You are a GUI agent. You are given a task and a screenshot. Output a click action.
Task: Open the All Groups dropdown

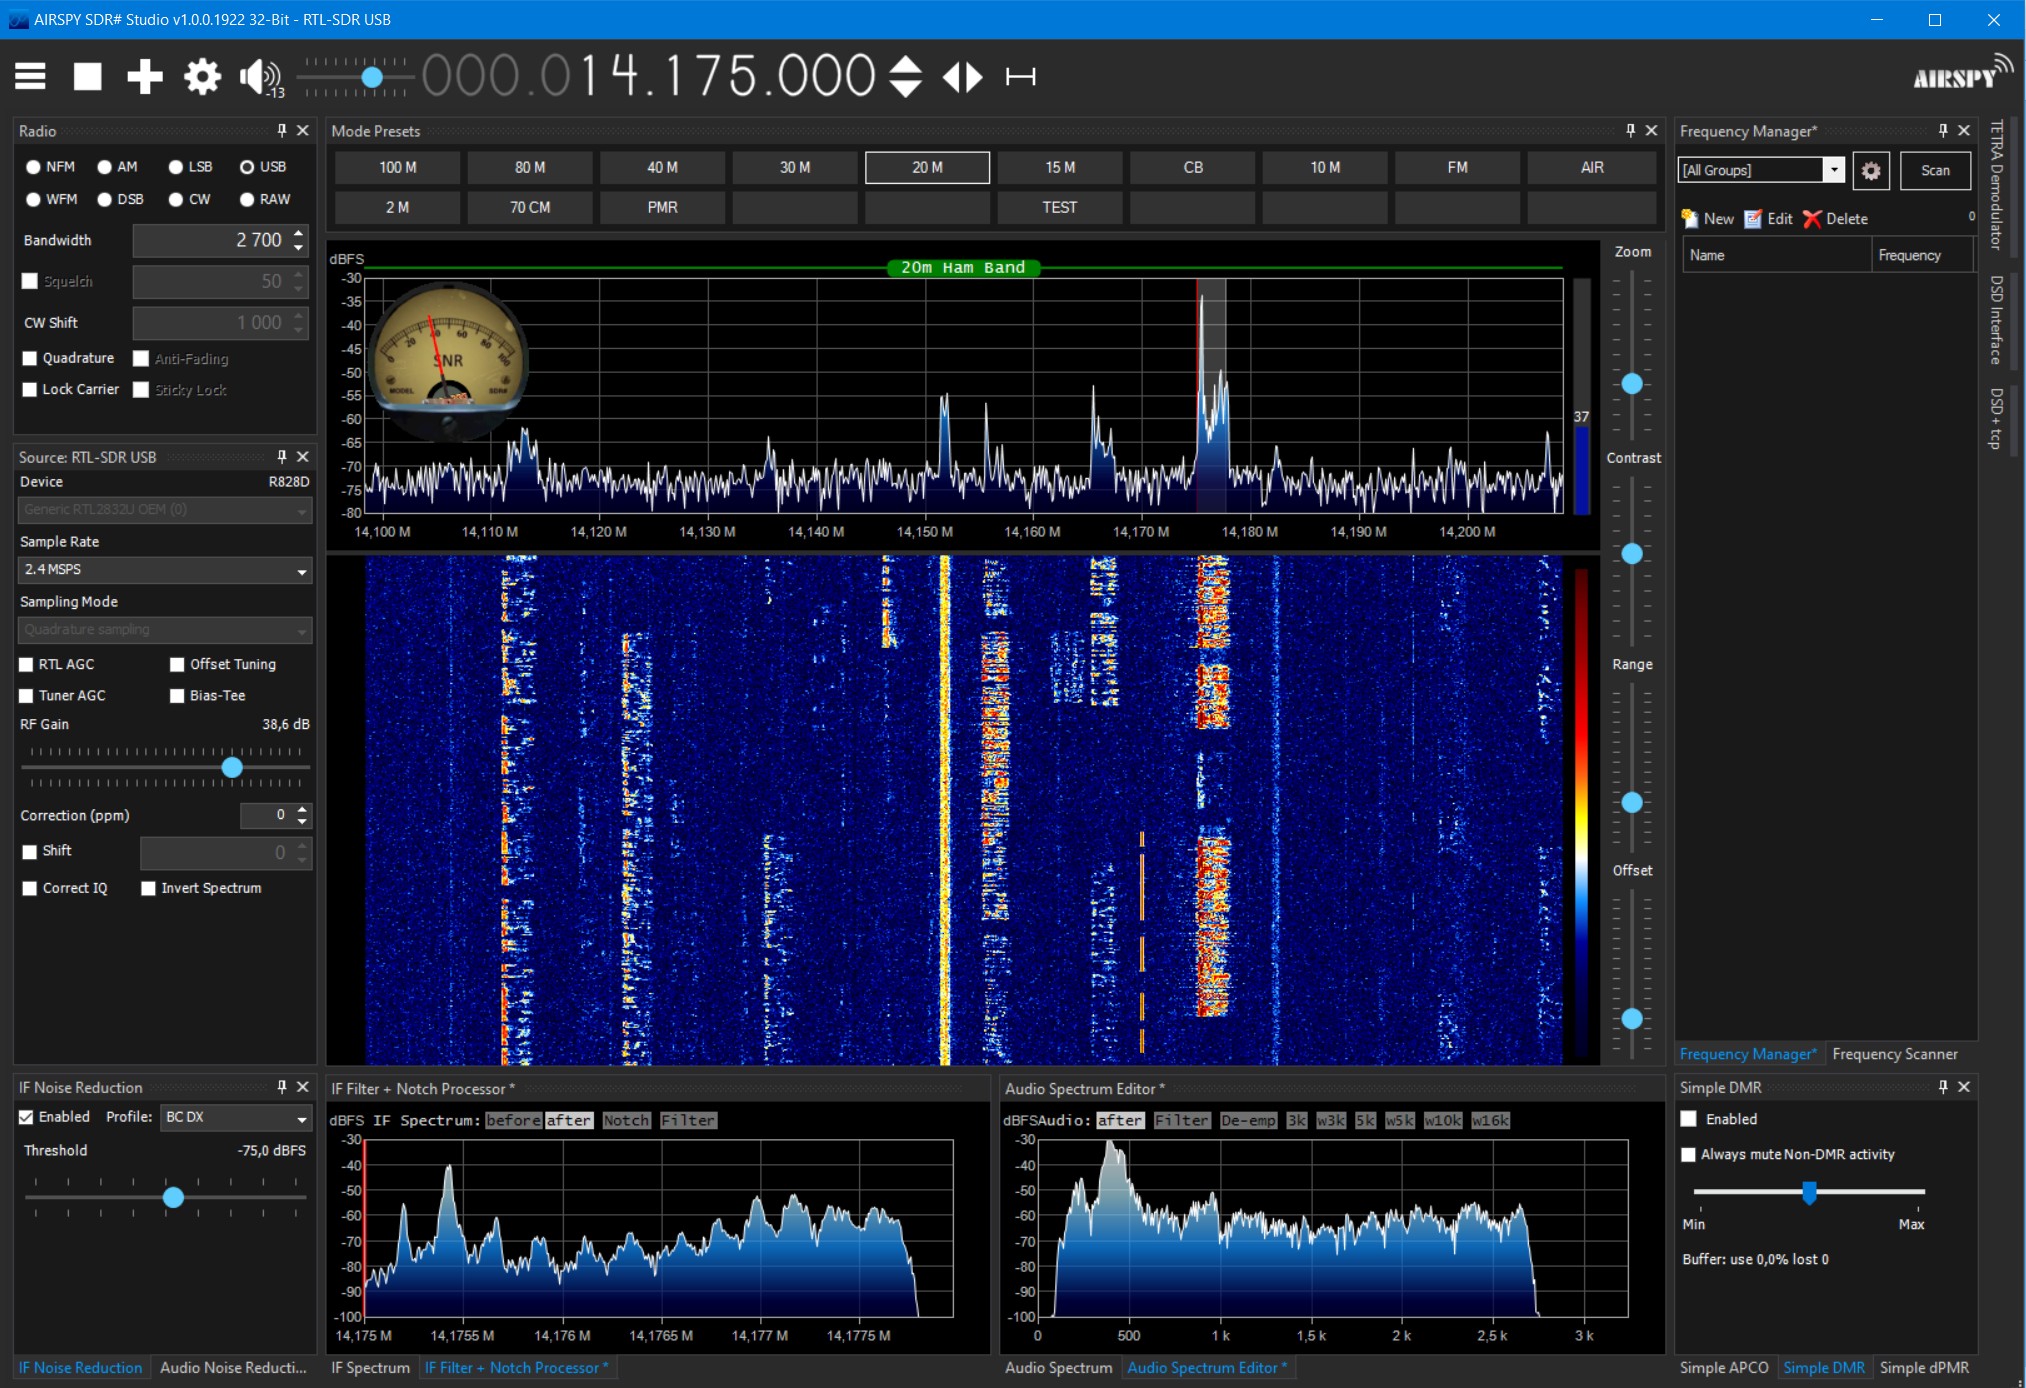(1833, 170)
